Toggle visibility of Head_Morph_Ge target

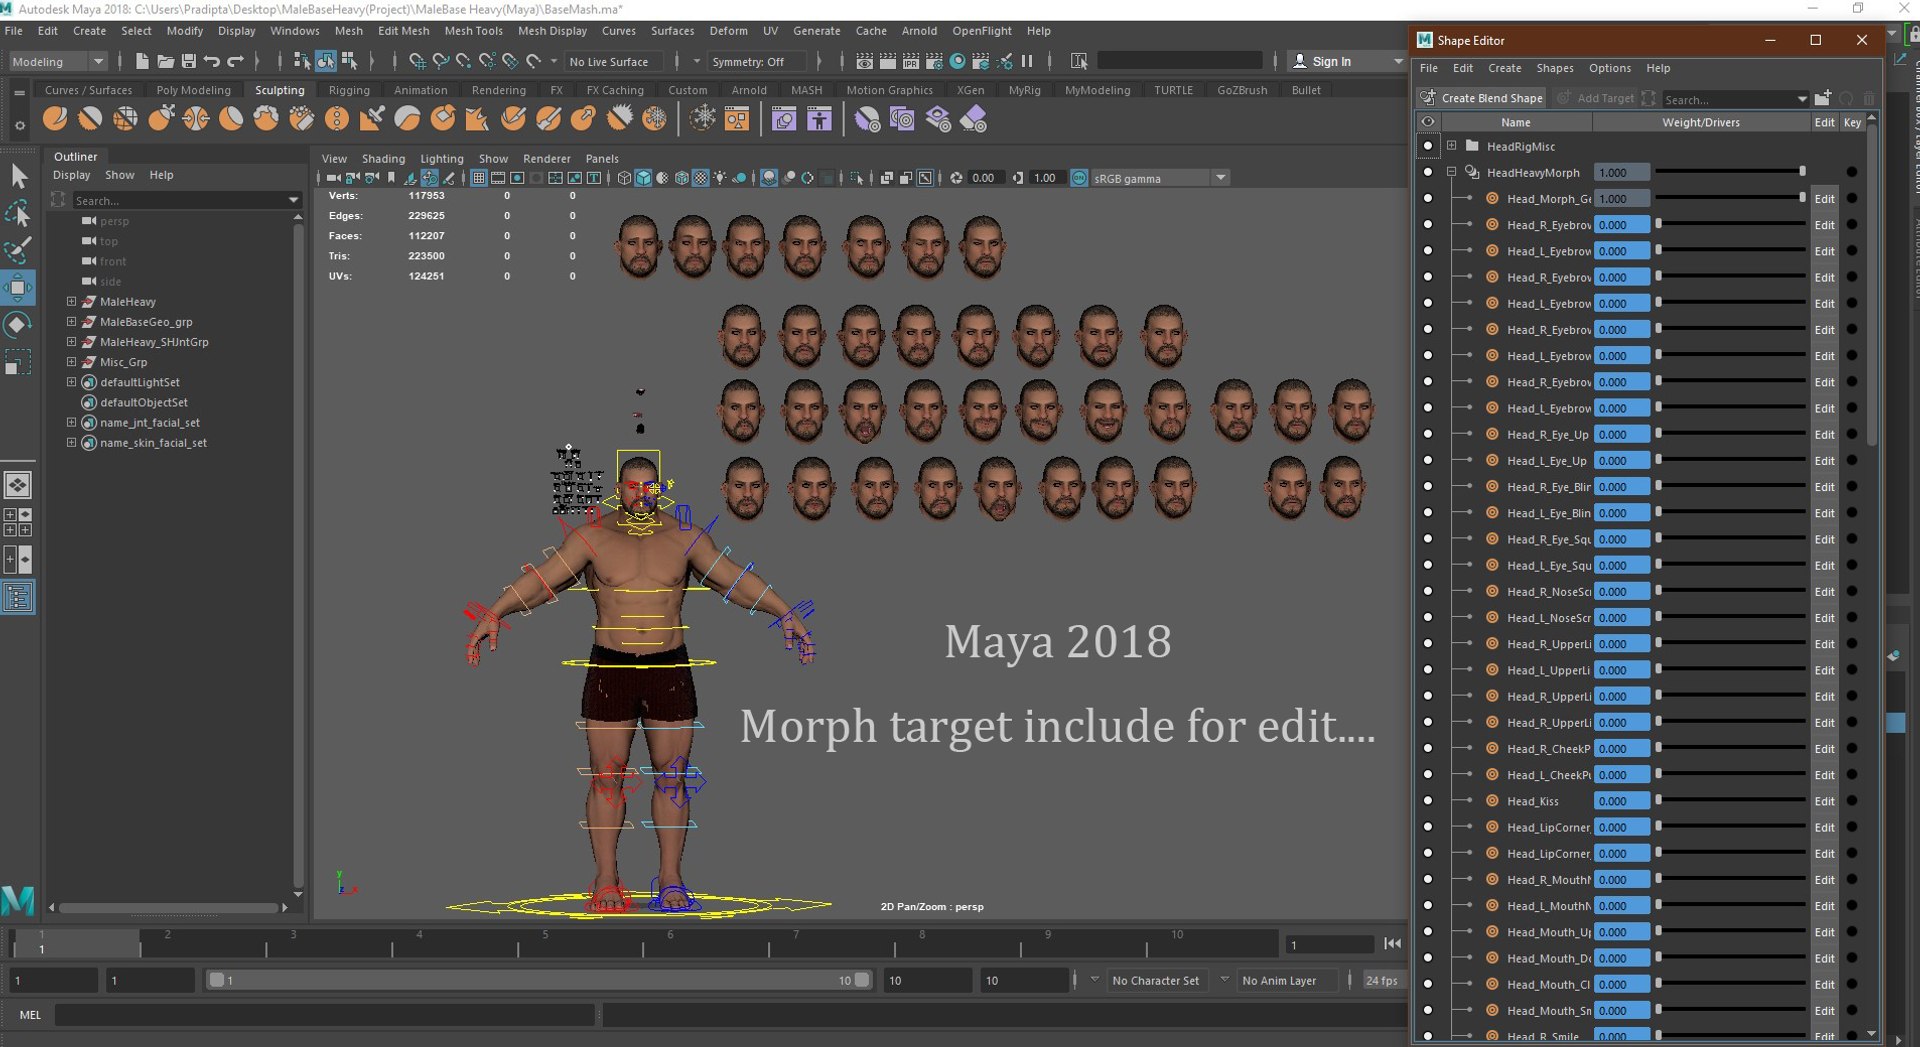point(1427,198)
